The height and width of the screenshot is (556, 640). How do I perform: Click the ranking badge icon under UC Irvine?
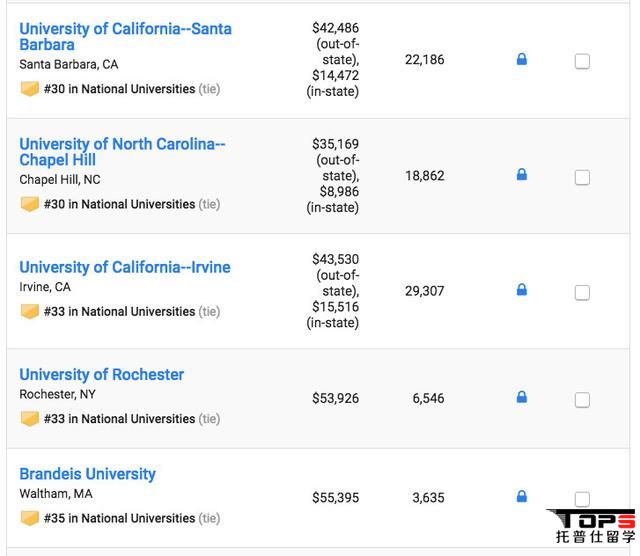tap(30, 311)
